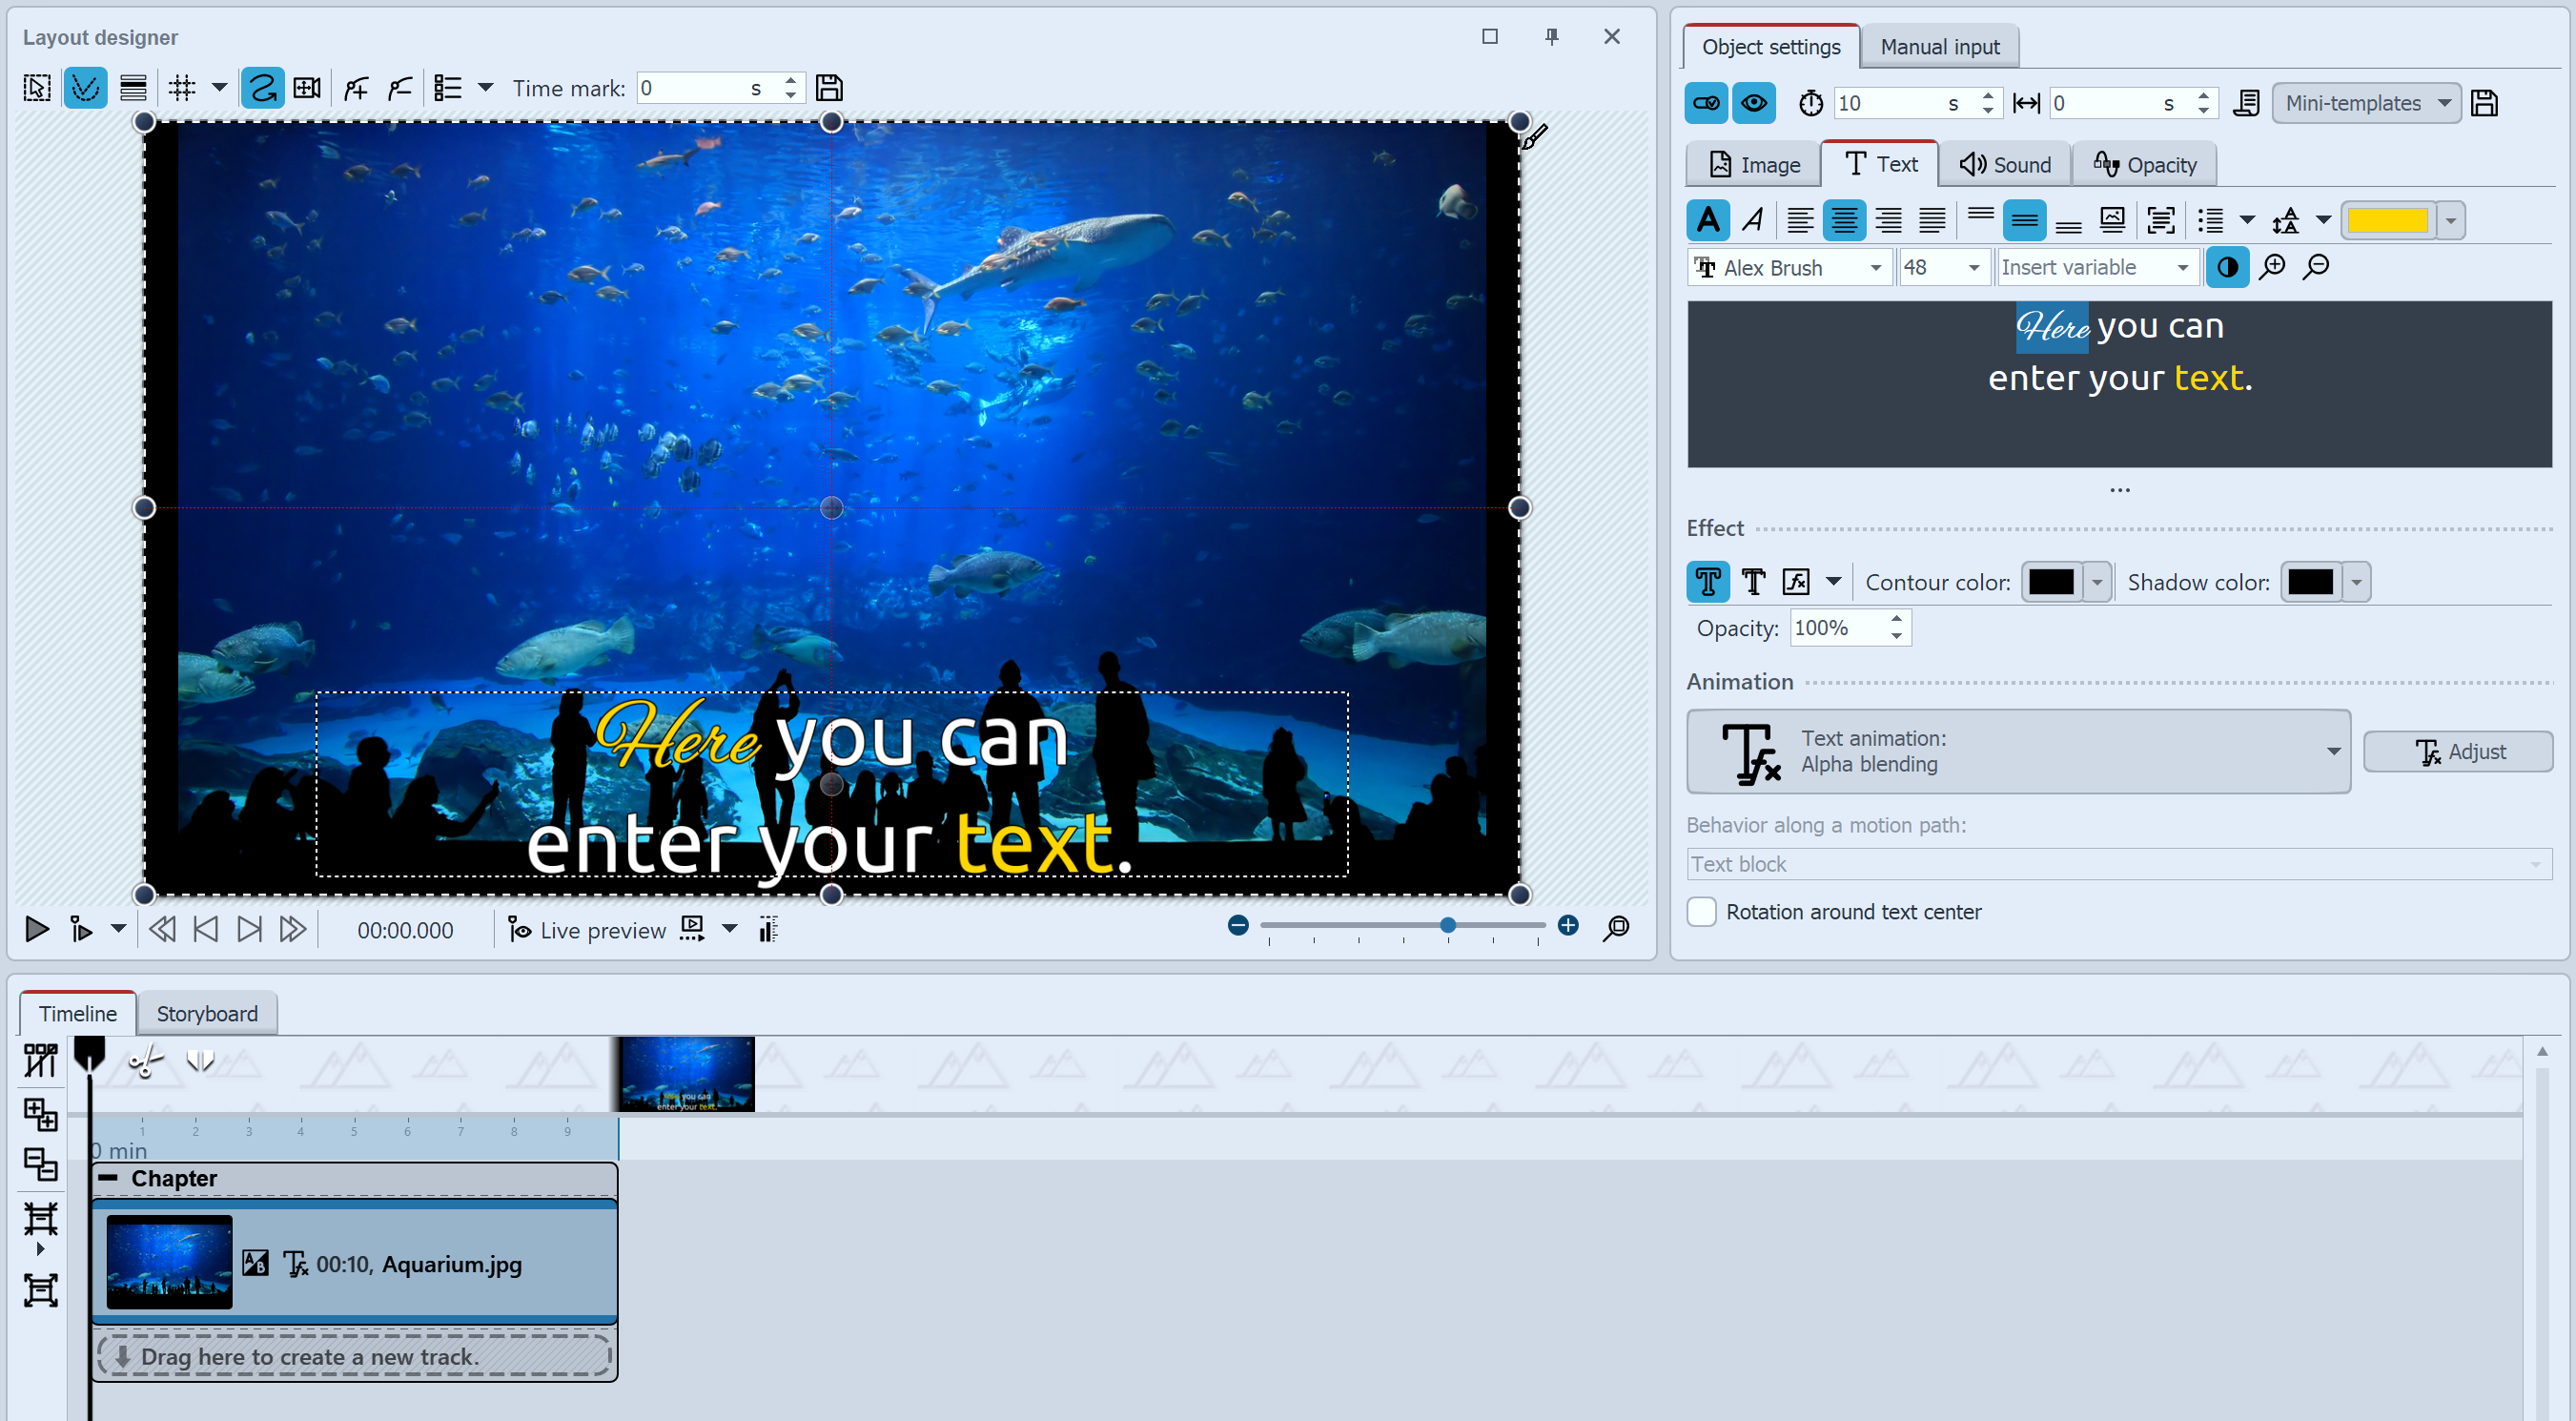Activate the zoom in magnifier near Insert variable
The width and height of the screenshot is (2576, 1421).
coord(2272,267)
